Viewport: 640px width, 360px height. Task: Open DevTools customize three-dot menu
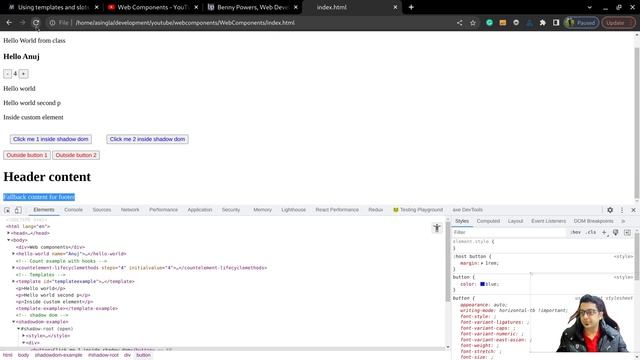622,210
